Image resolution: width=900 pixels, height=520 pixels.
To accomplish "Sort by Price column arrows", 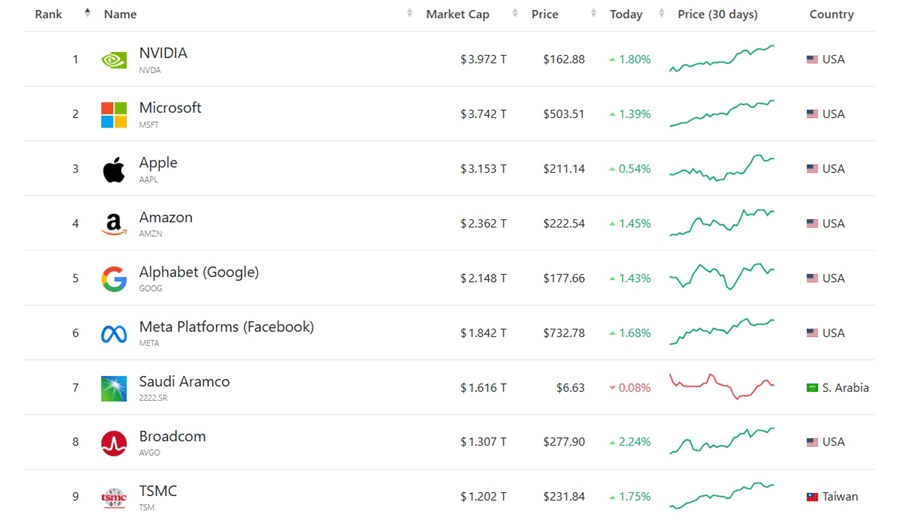I will click(593, 13).
